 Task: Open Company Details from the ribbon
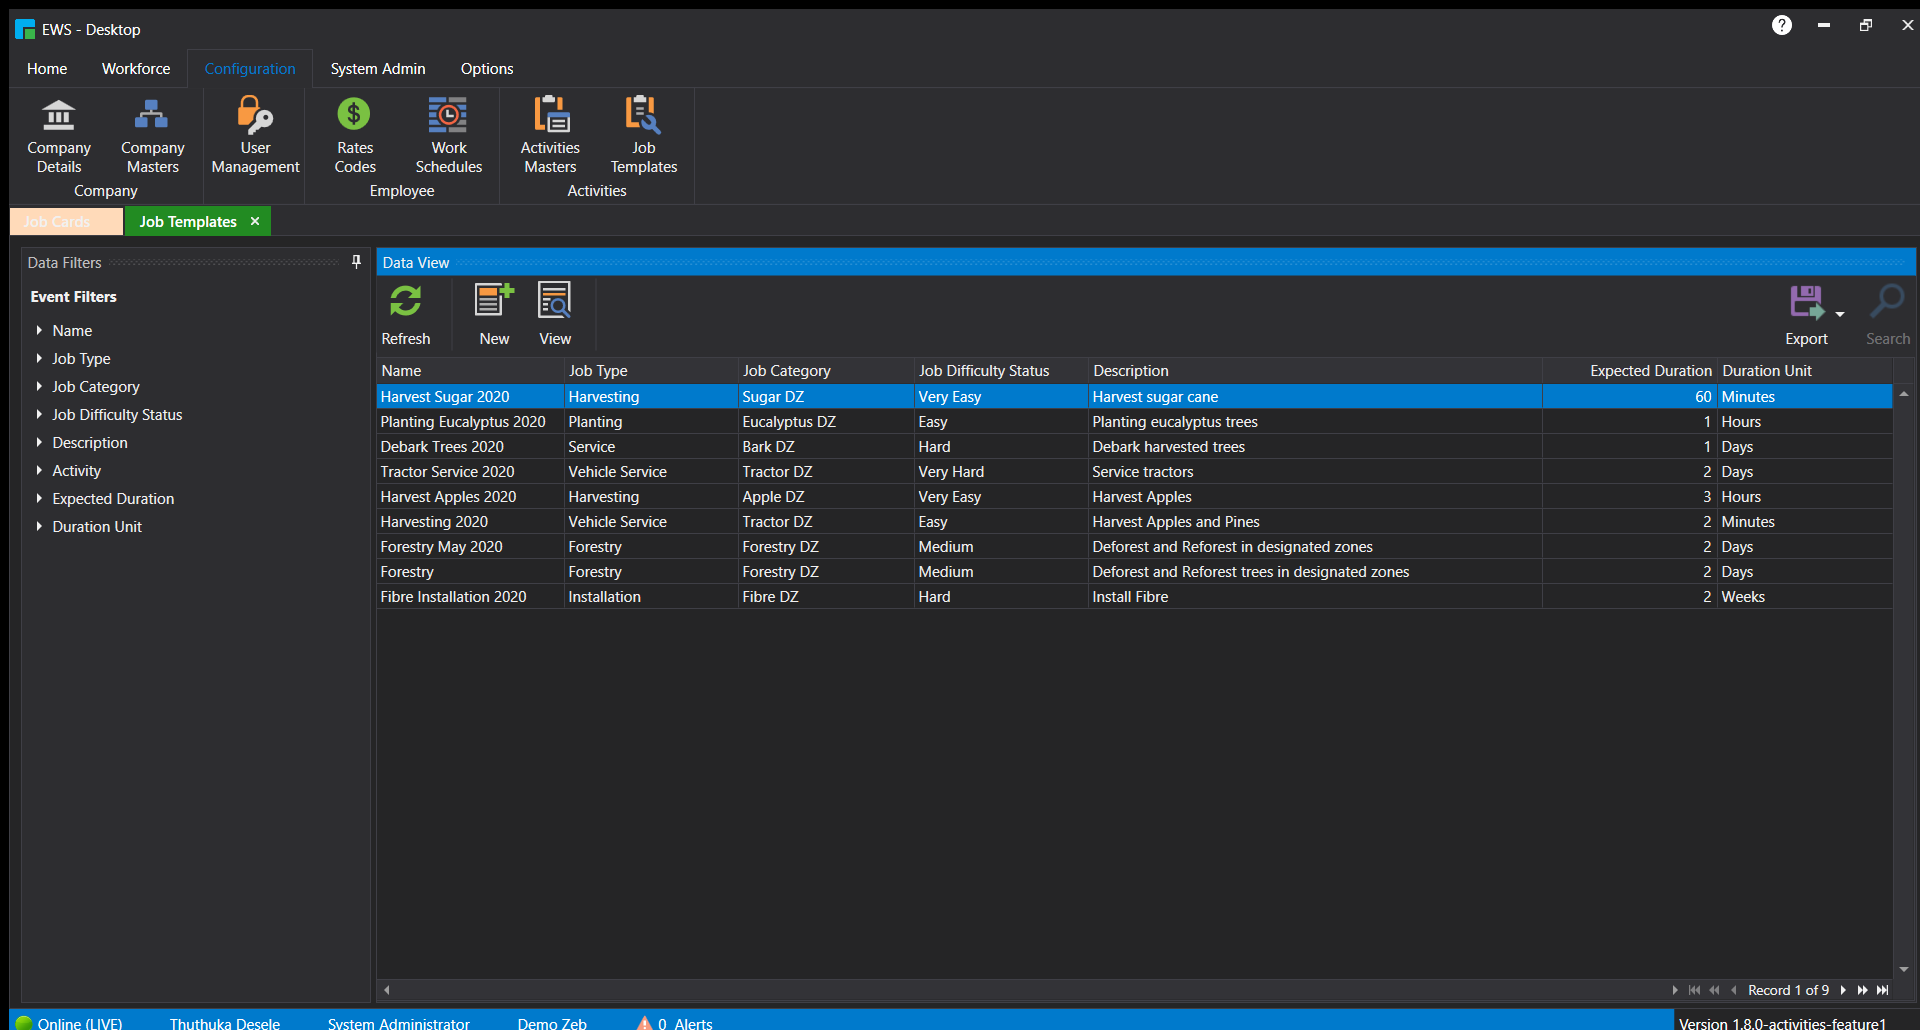58,135
